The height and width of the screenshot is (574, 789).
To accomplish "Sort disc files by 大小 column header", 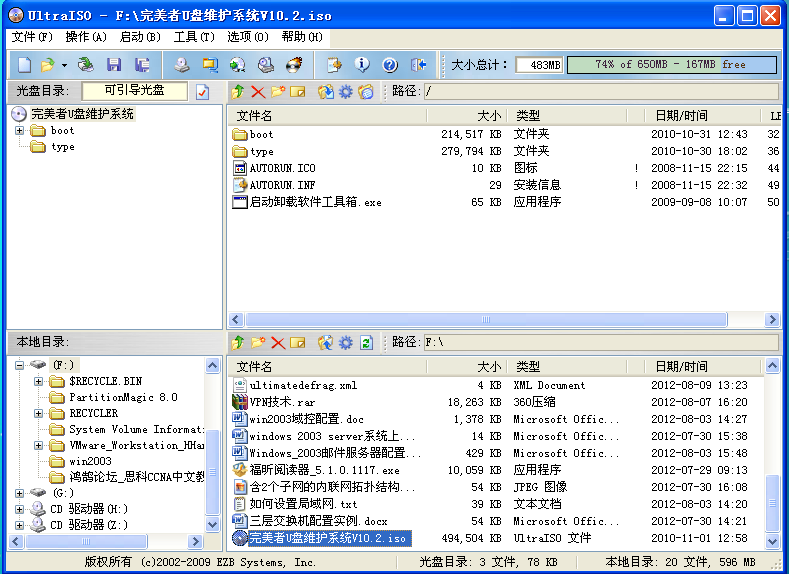I will (x=466, y=116).
